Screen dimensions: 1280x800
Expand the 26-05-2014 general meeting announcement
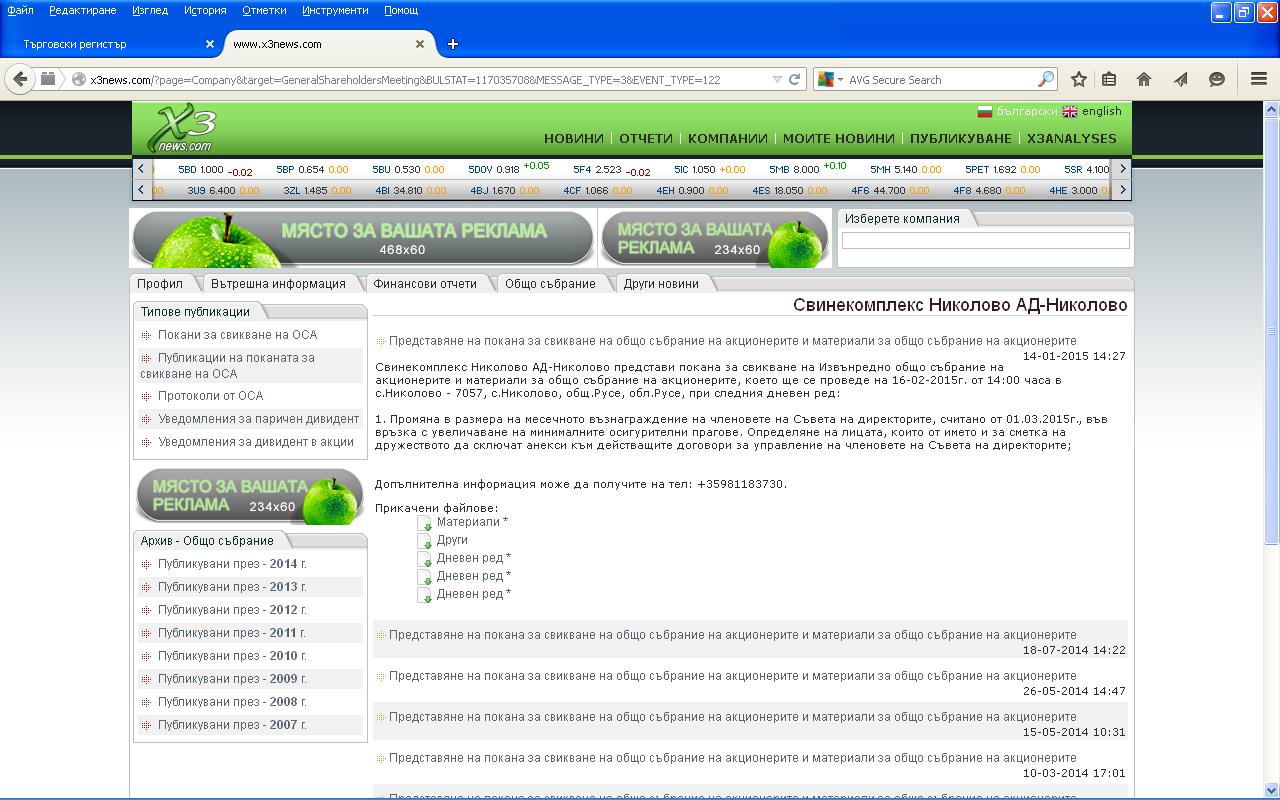(x=732, y=676)
